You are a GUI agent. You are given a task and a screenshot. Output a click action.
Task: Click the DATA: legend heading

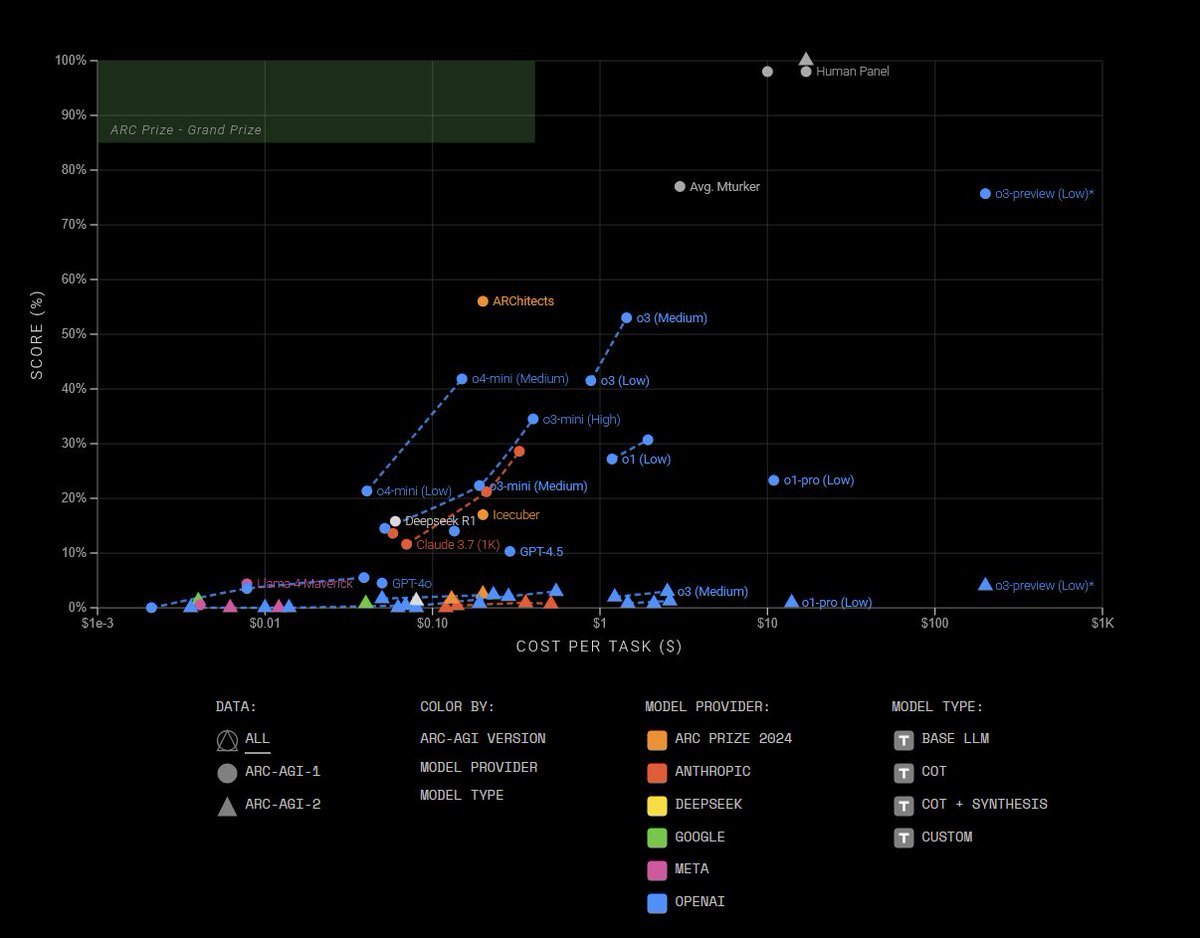point(236,706)
